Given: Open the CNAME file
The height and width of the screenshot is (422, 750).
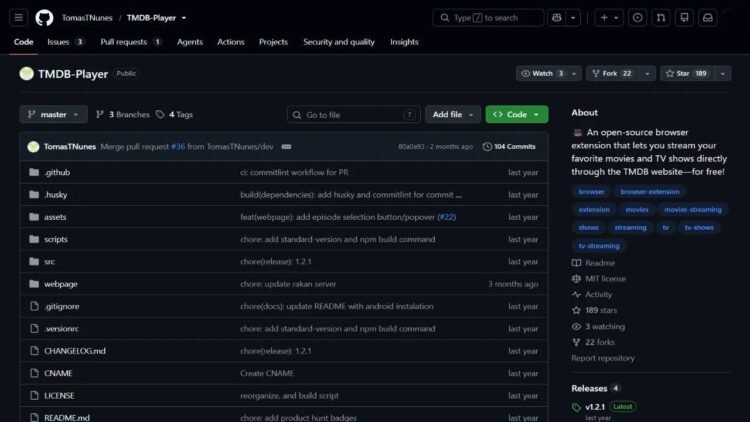Looking at the screenshot, I should pos(58,373).
